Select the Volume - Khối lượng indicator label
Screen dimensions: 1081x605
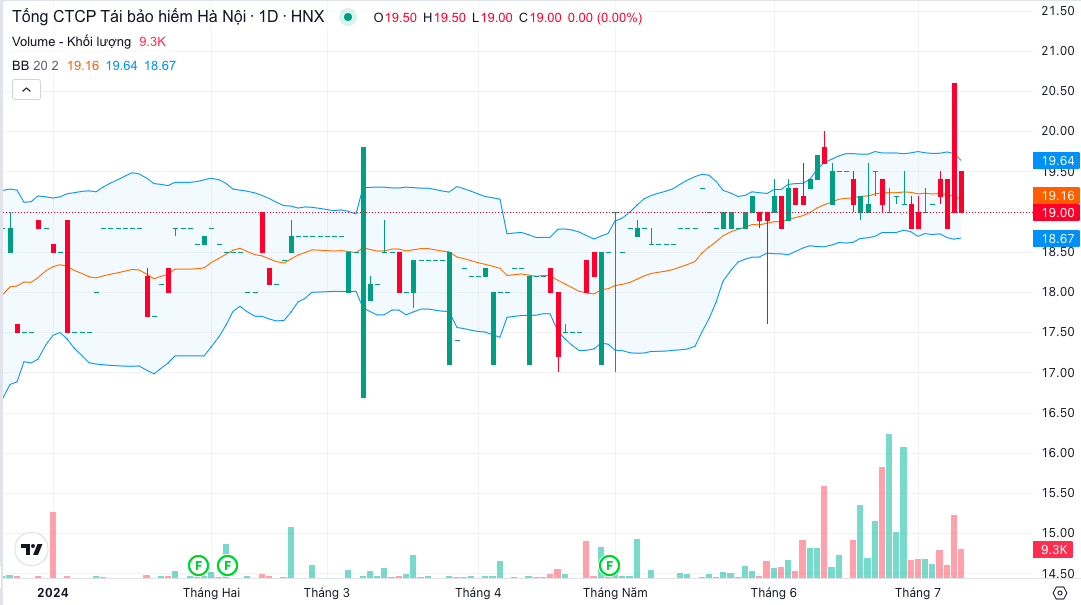pyautogui.click(x=72, y=41)
